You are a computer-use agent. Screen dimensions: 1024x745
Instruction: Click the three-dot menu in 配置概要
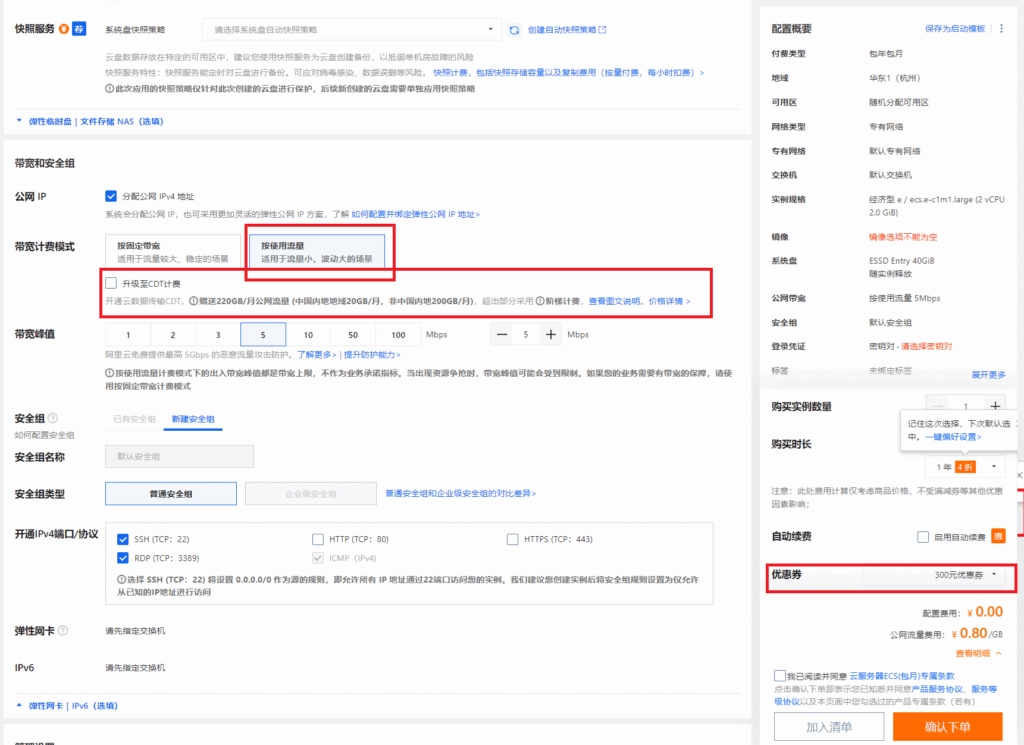(x=1002, y=29)
